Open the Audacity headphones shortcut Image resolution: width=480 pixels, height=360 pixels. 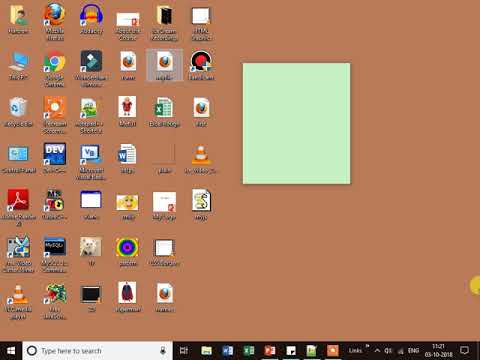pos(91,19)
